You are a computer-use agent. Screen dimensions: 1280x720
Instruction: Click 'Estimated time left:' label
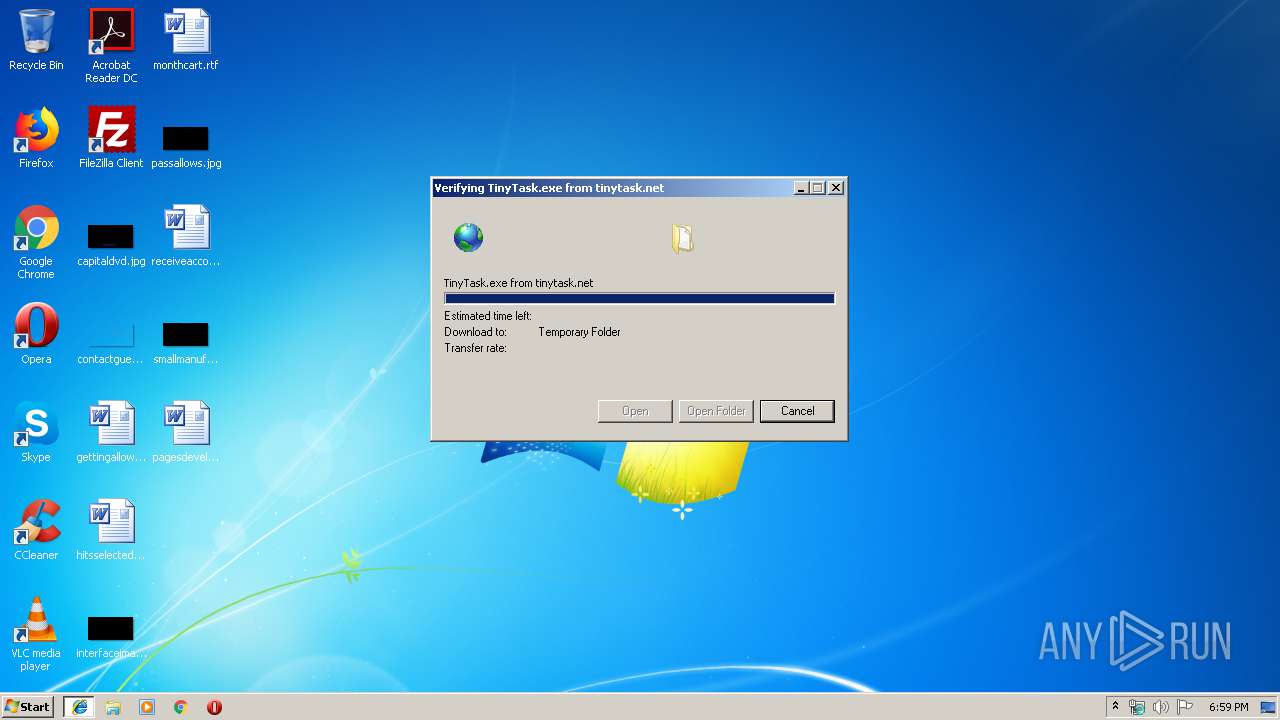tap(488, 316)
